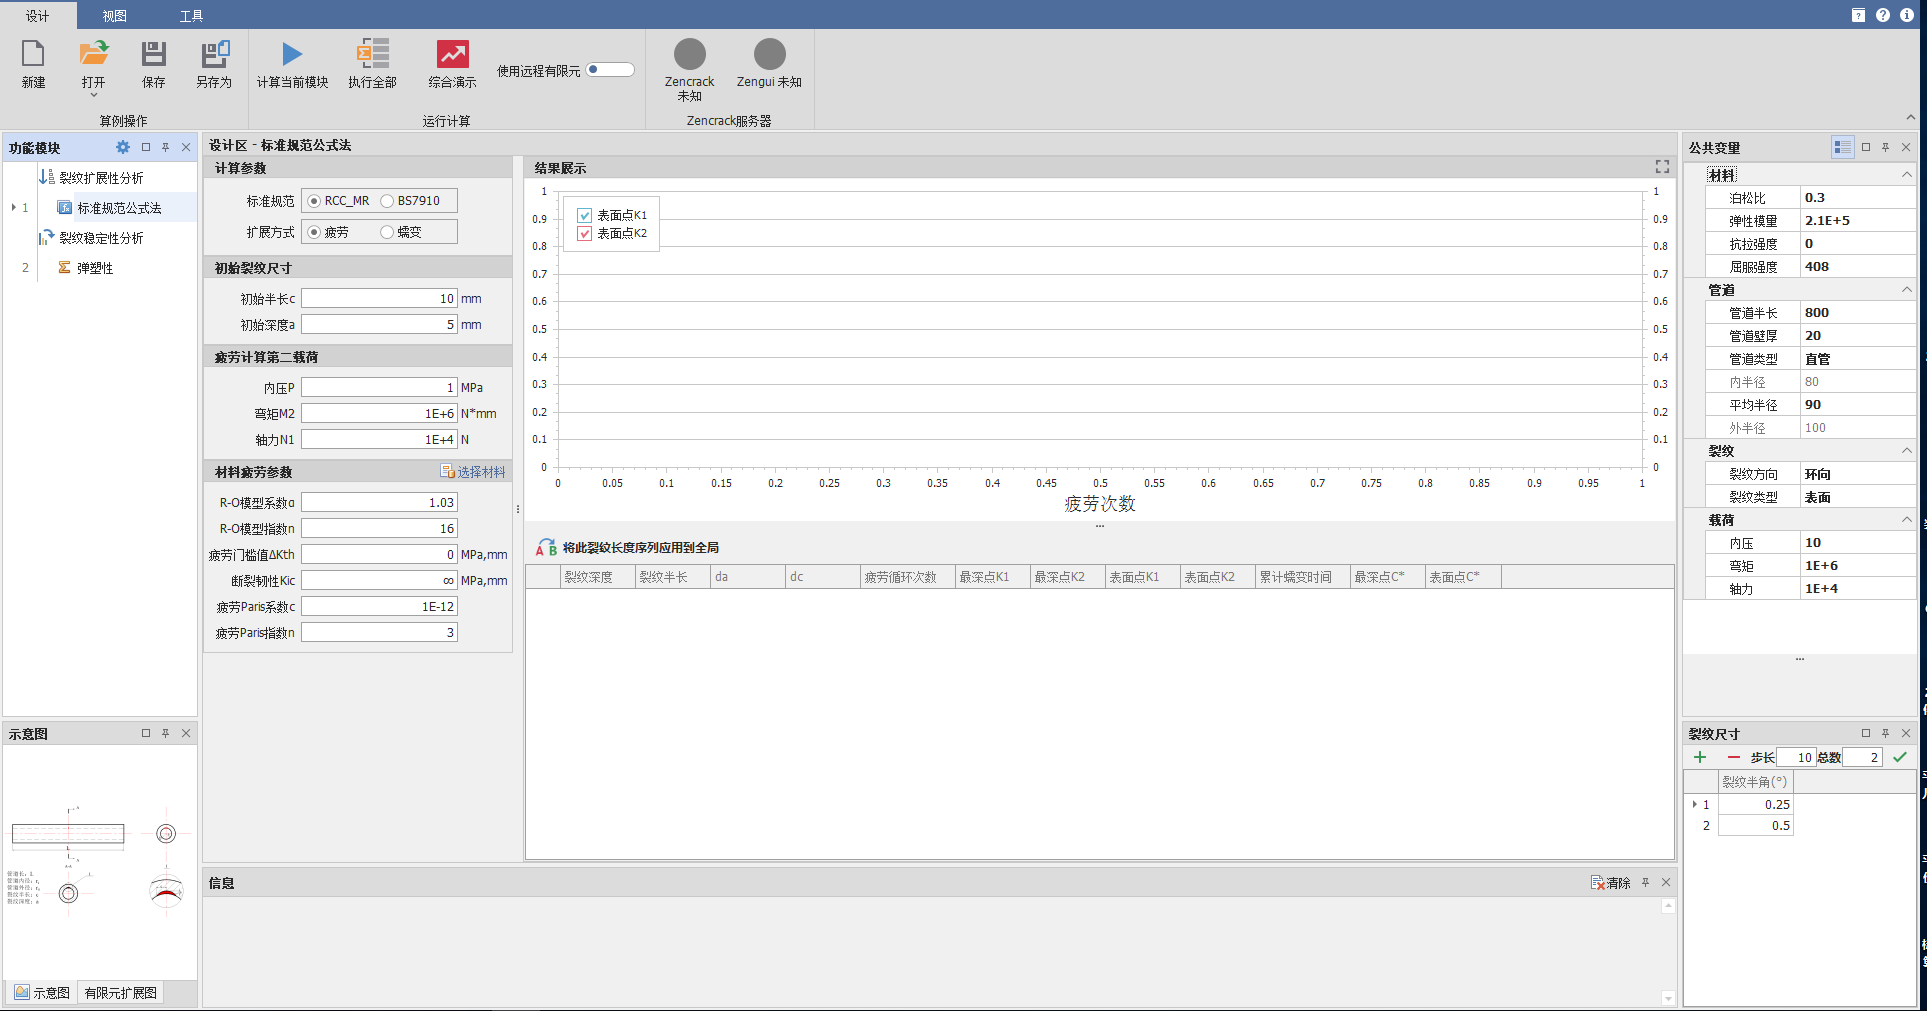The image size is (1927, 1011).
Task: Confirm crack sizes with green checkmark
Action: (x=1900, y=757)
